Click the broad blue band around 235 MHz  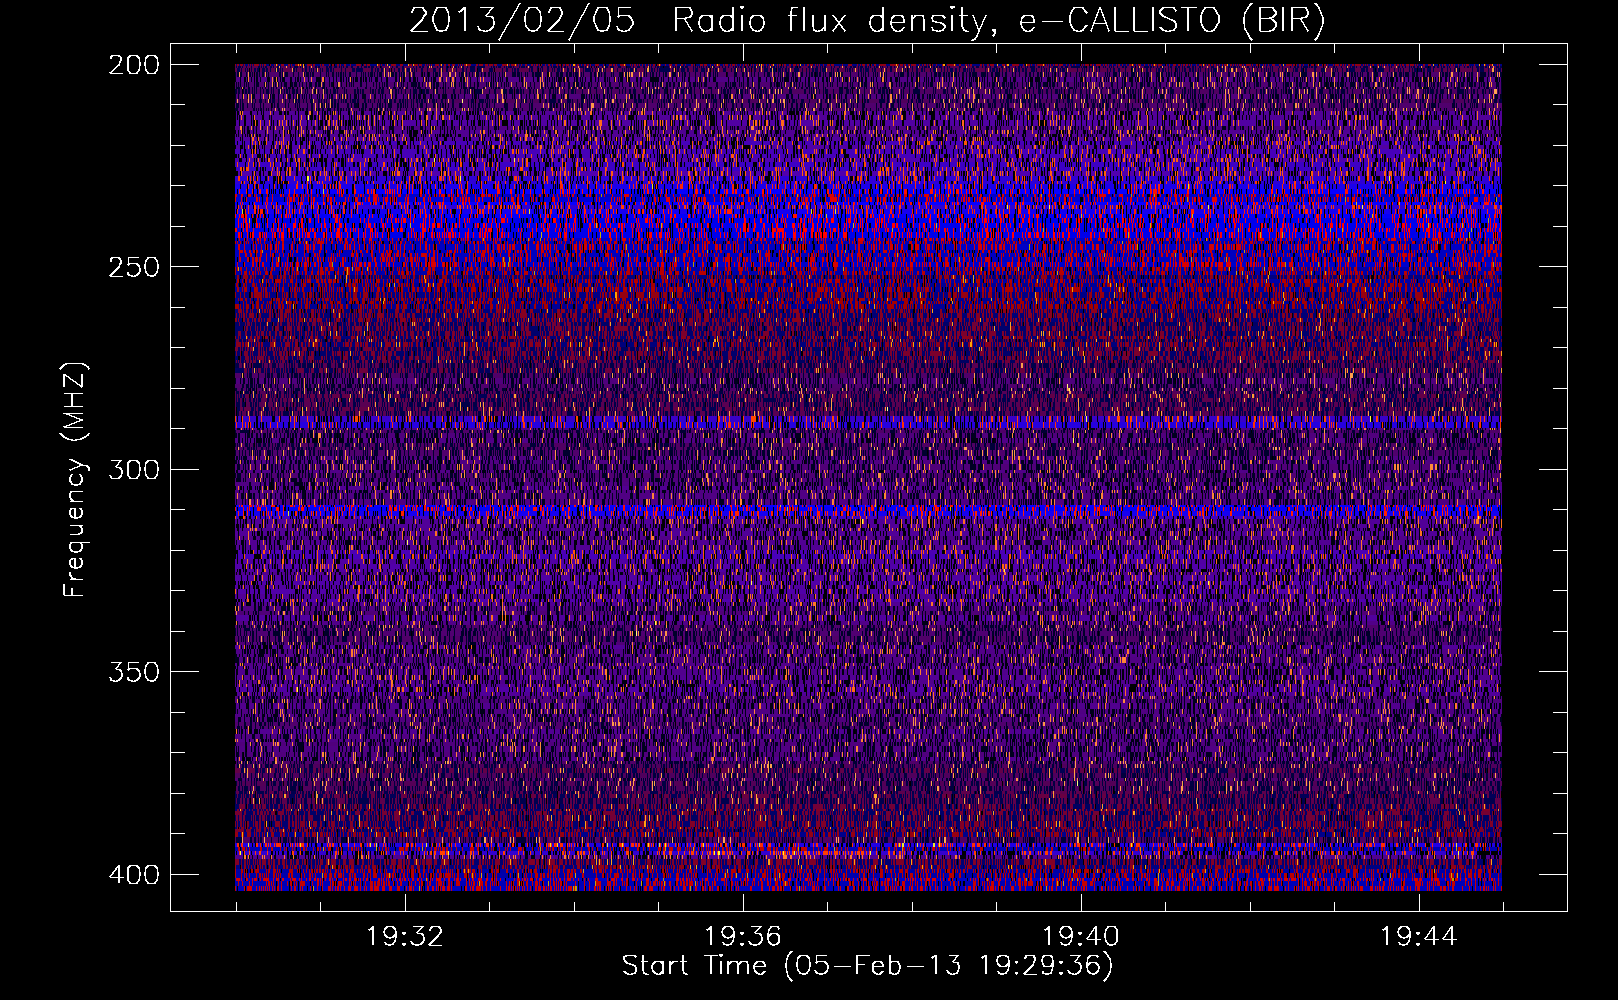[868, 215]
